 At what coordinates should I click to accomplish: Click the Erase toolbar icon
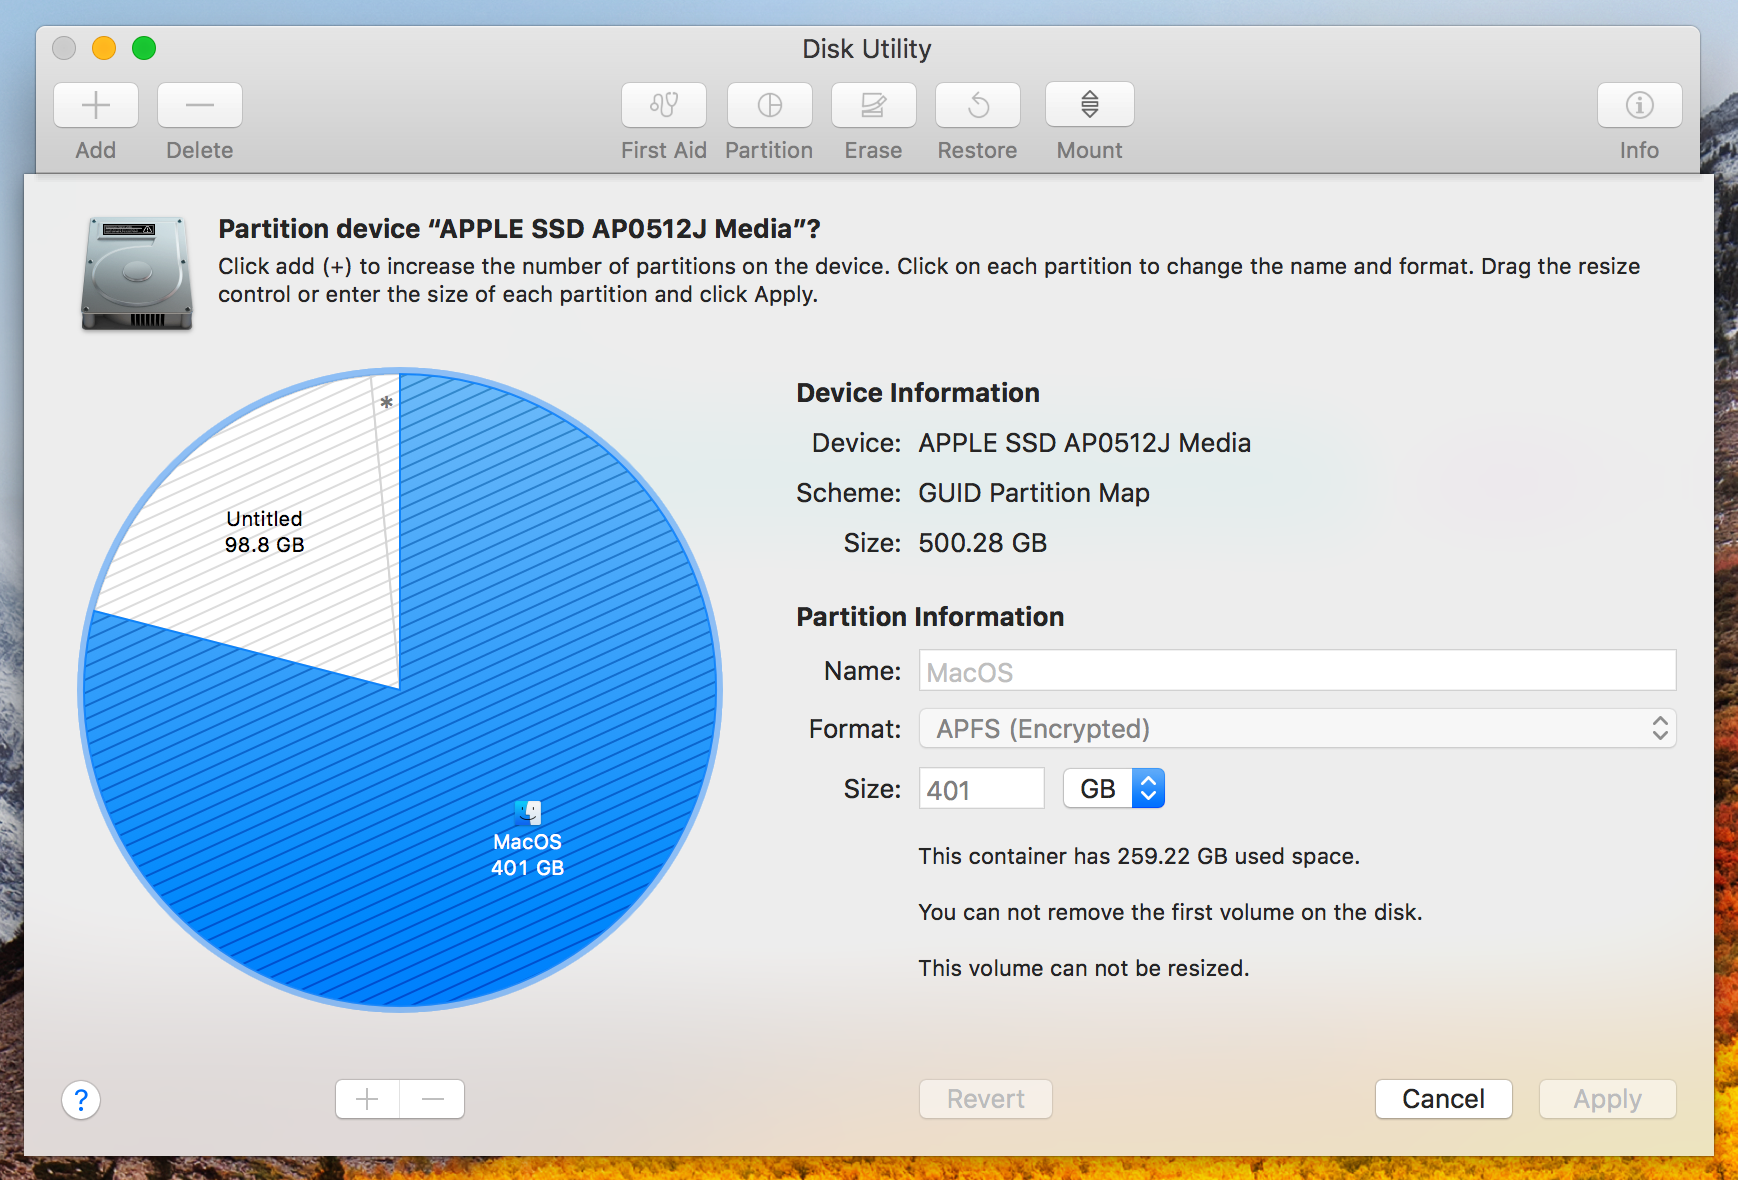click(x=874, y=105)
